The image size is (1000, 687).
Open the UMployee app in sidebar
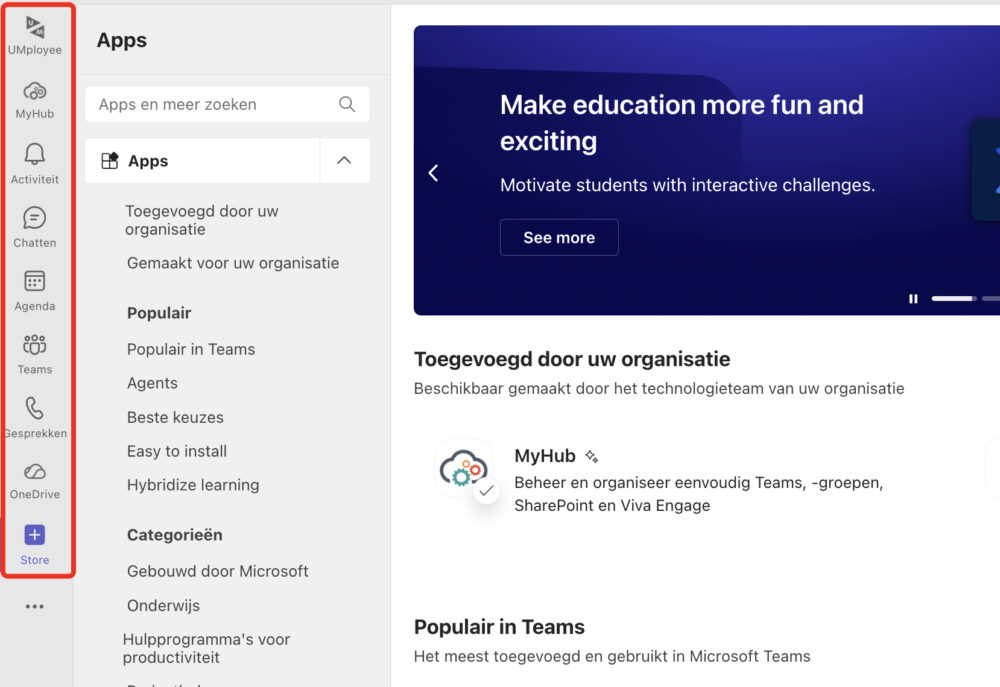pos(34,36)
